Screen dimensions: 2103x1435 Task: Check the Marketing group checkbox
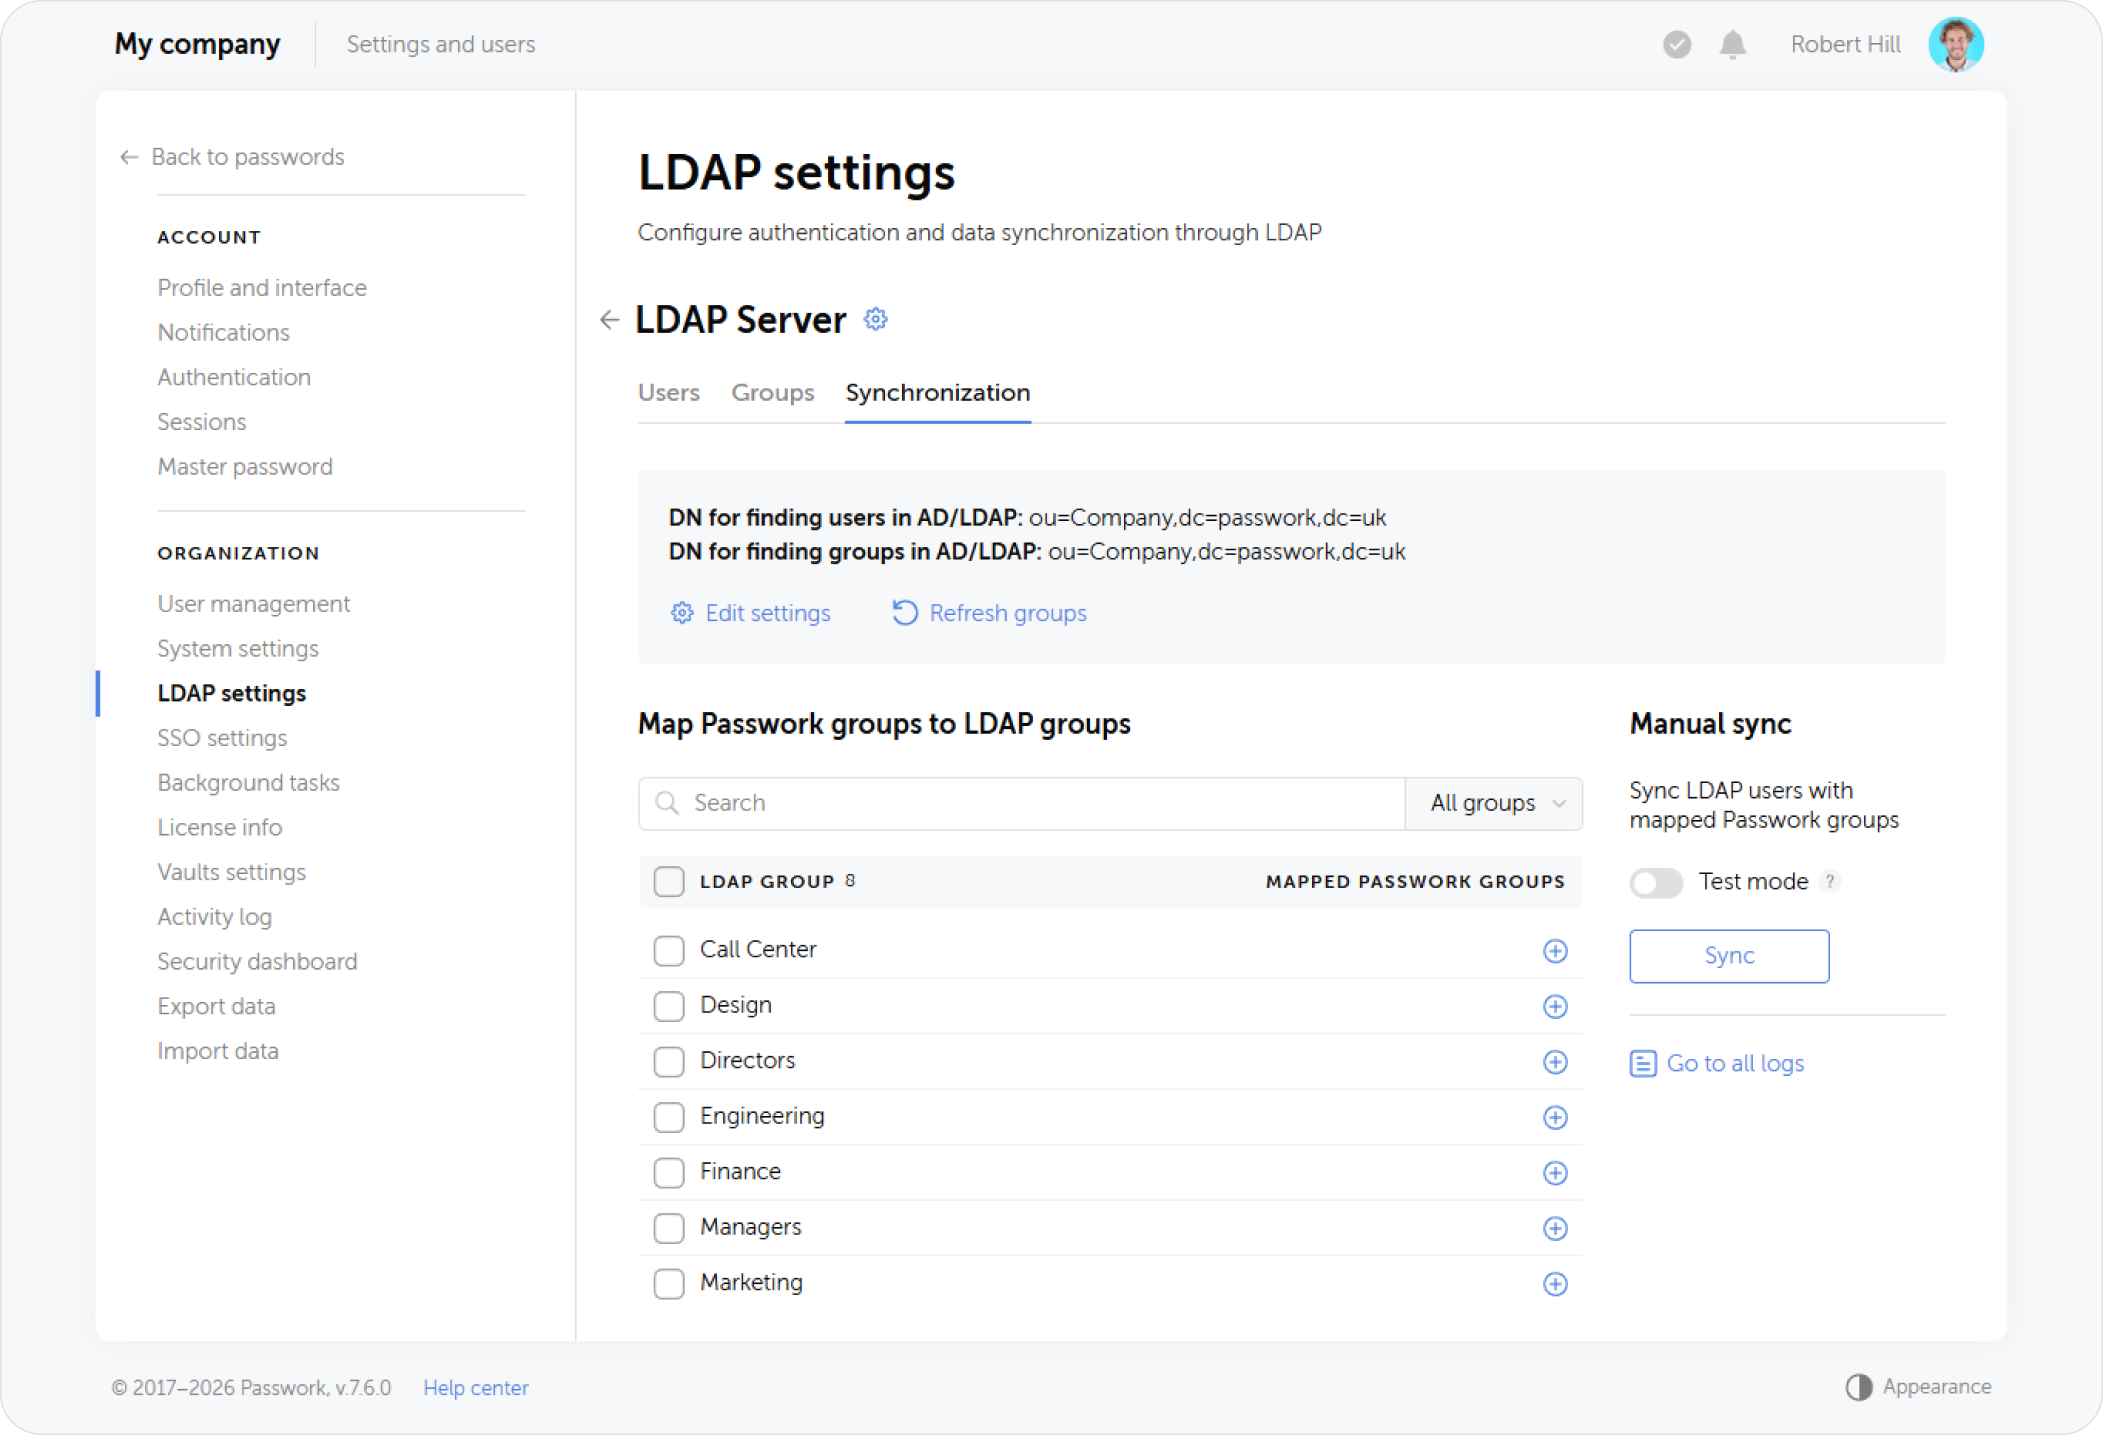pyautogui.click(x=669, y=1283)
